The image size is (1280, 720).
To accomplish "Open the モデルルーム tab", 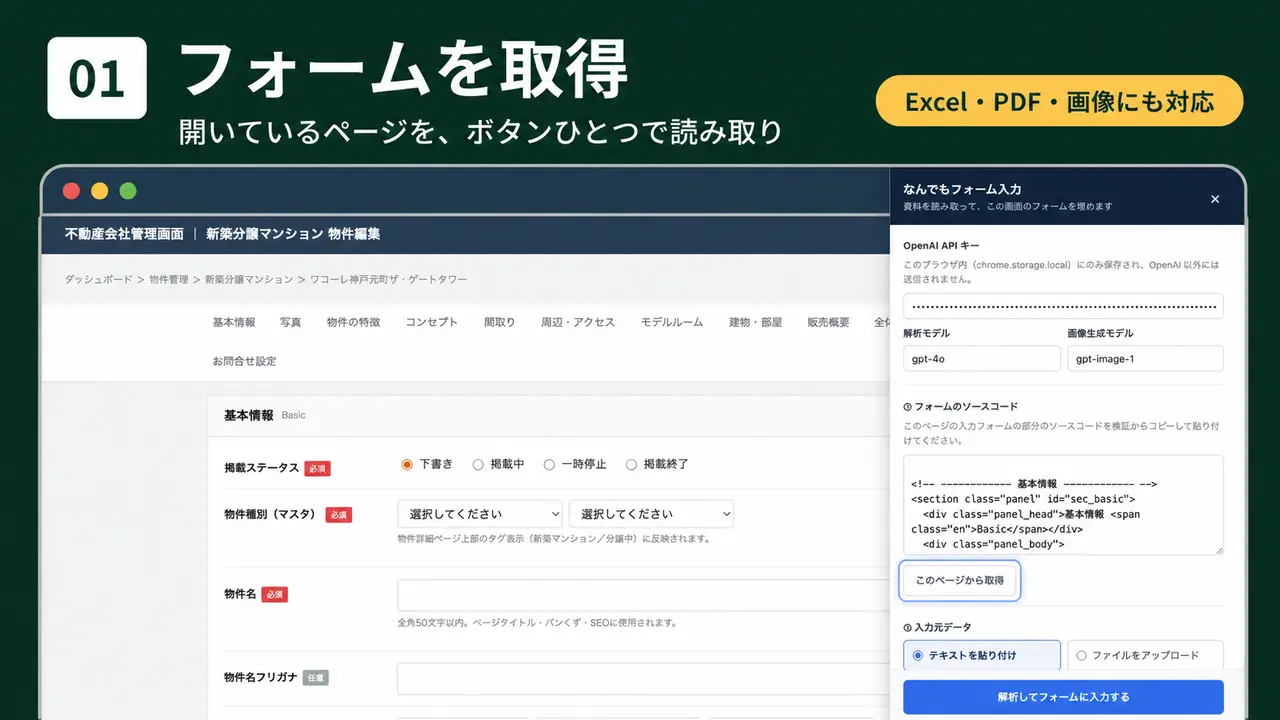I will click(x=672, y=322).
